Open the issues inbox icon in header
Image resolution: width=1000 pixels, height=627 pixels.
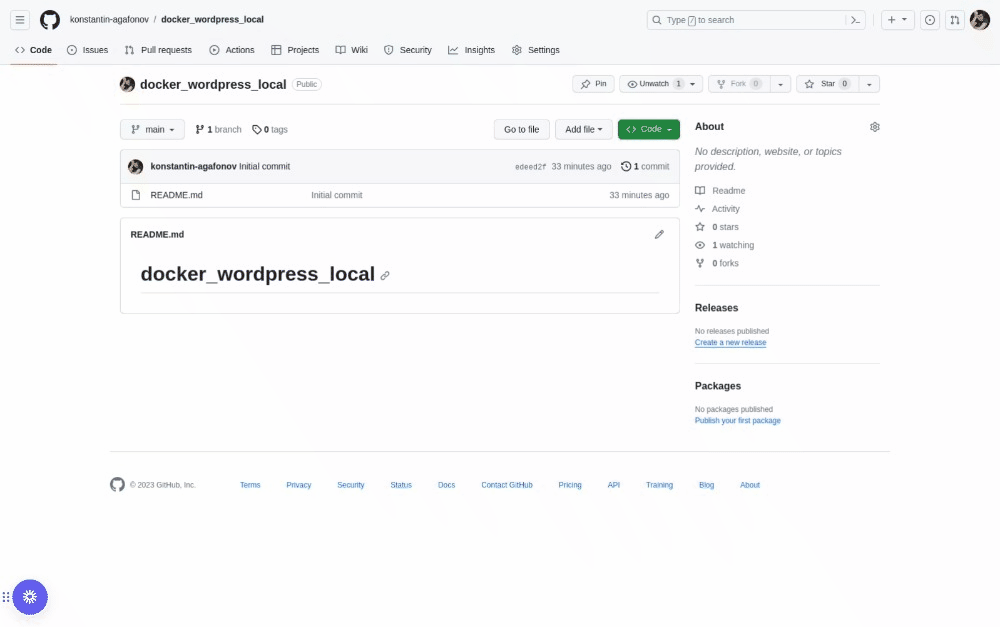(930, 20)
